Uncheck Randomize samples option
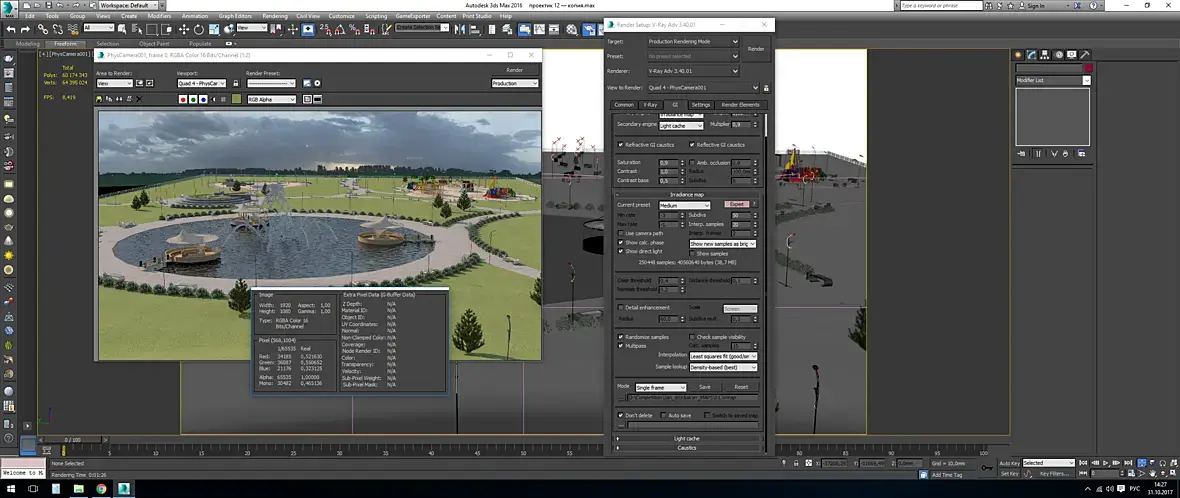The width and height of the screenshot is (1180, 498). [620, 337]
